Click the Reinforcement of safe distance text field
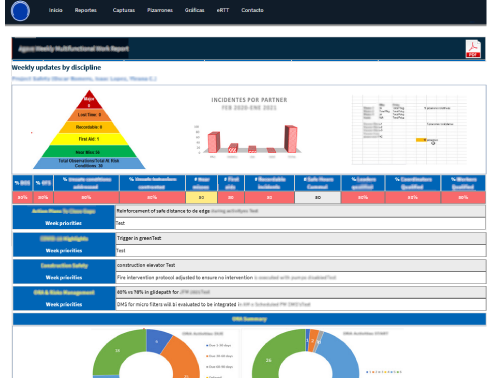This screenshot has width=493, height=378. [x=300, y=211]
